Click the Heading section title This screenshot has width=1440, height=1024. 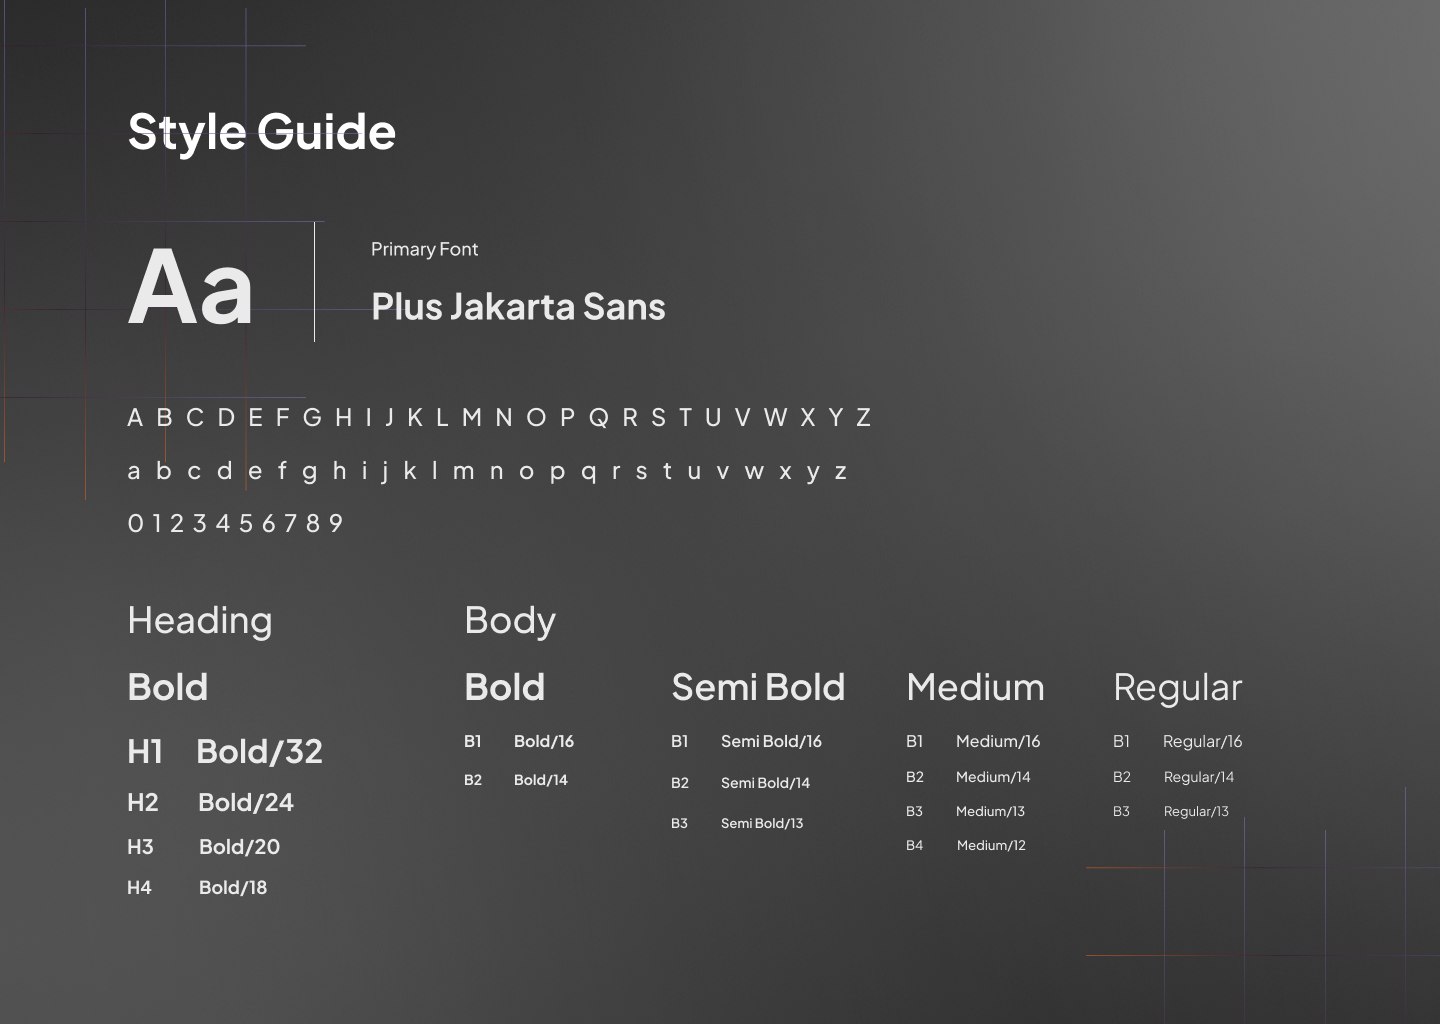click(x=200, y=620)
